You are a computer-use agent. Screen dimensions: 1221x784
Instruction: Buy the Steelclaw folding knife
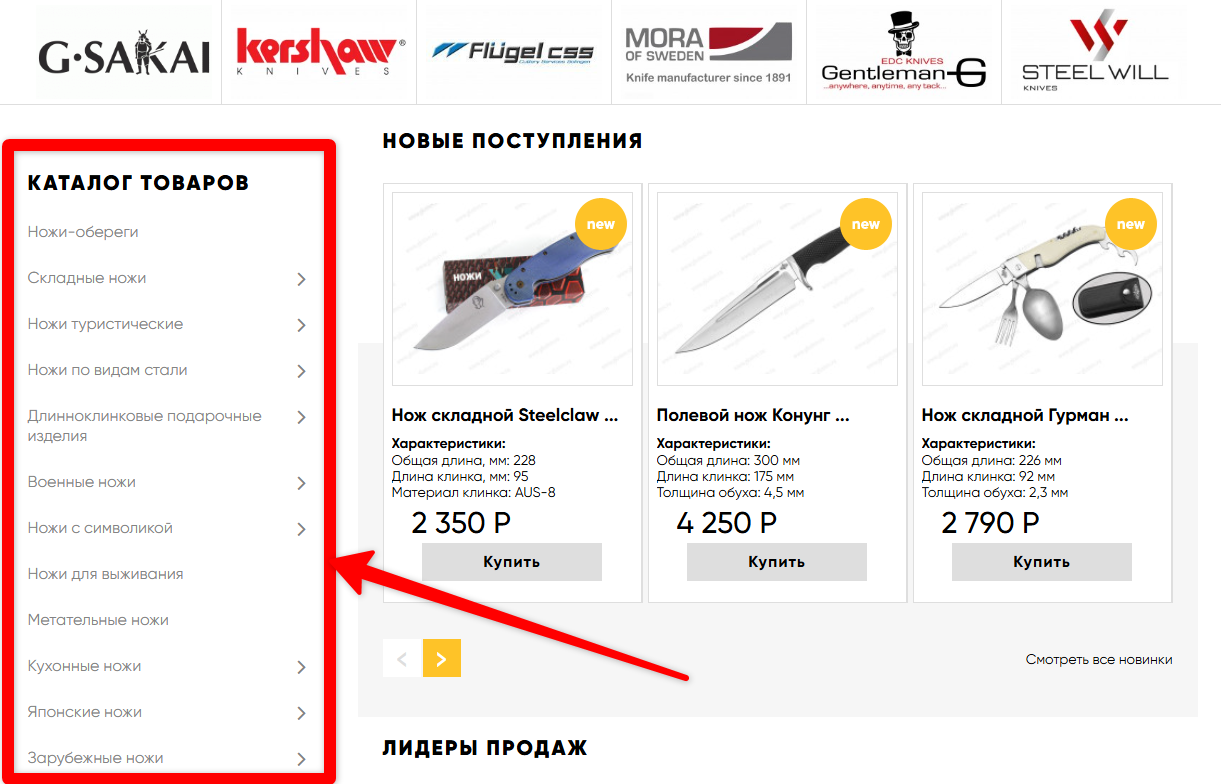512,562
